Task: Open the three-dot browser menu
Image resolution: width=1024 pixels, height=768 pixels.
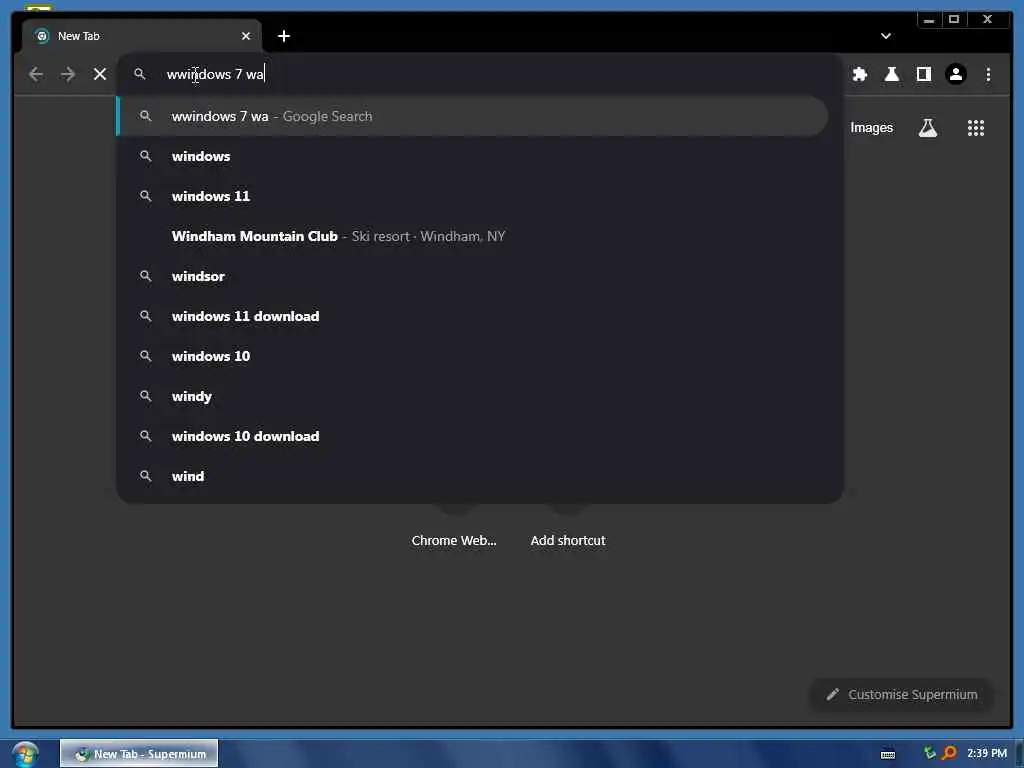Action: tap(988, 74)
